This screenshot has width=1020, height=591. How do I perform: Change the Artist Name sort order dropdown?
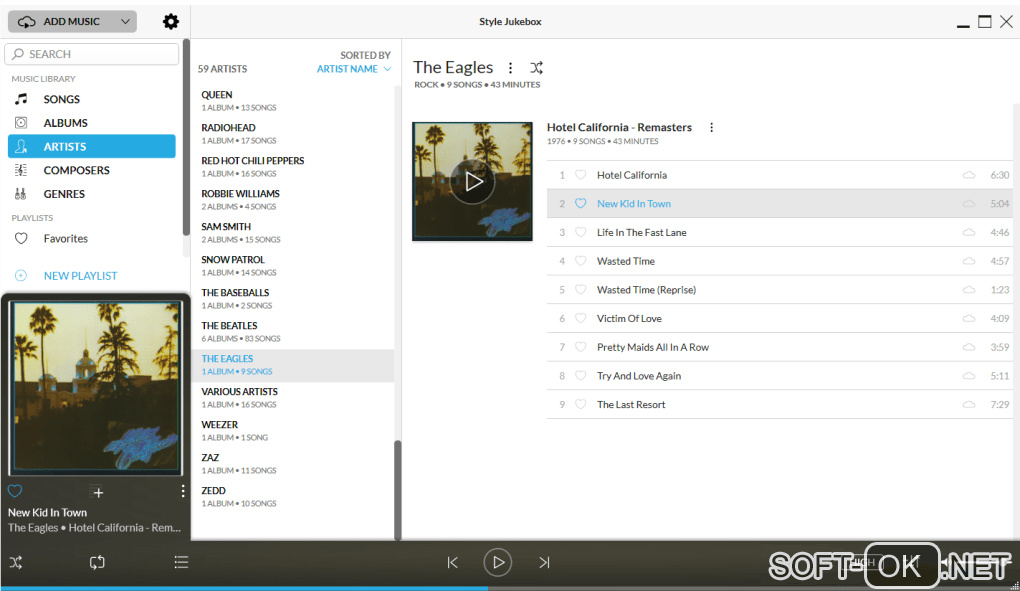(354, 69)
